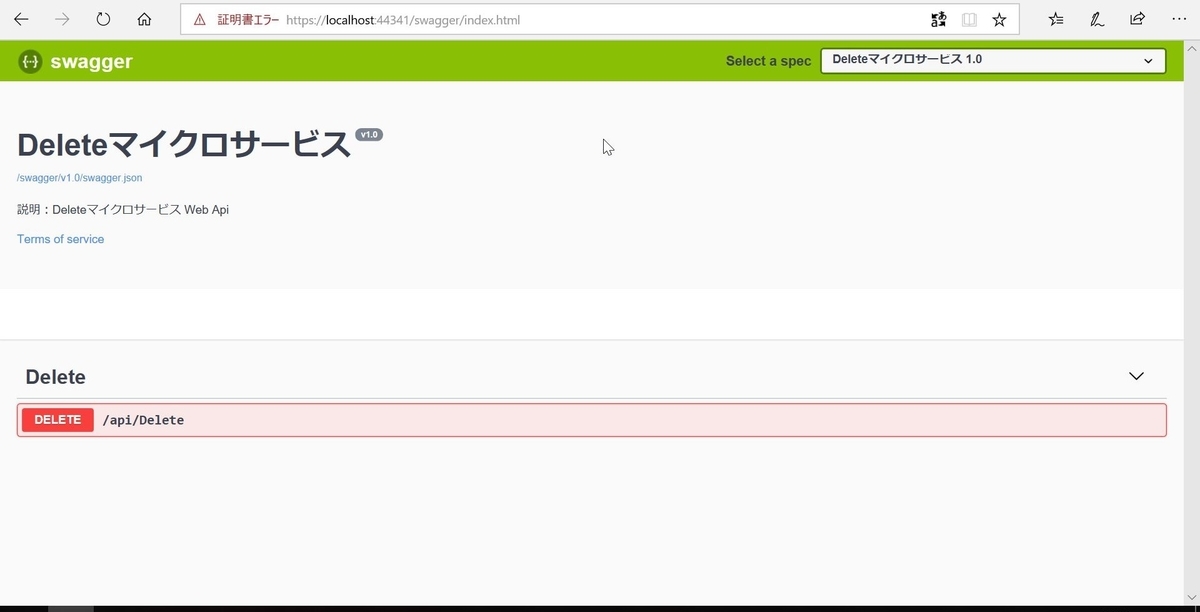Click the back arrow

[x=21, y=18]
